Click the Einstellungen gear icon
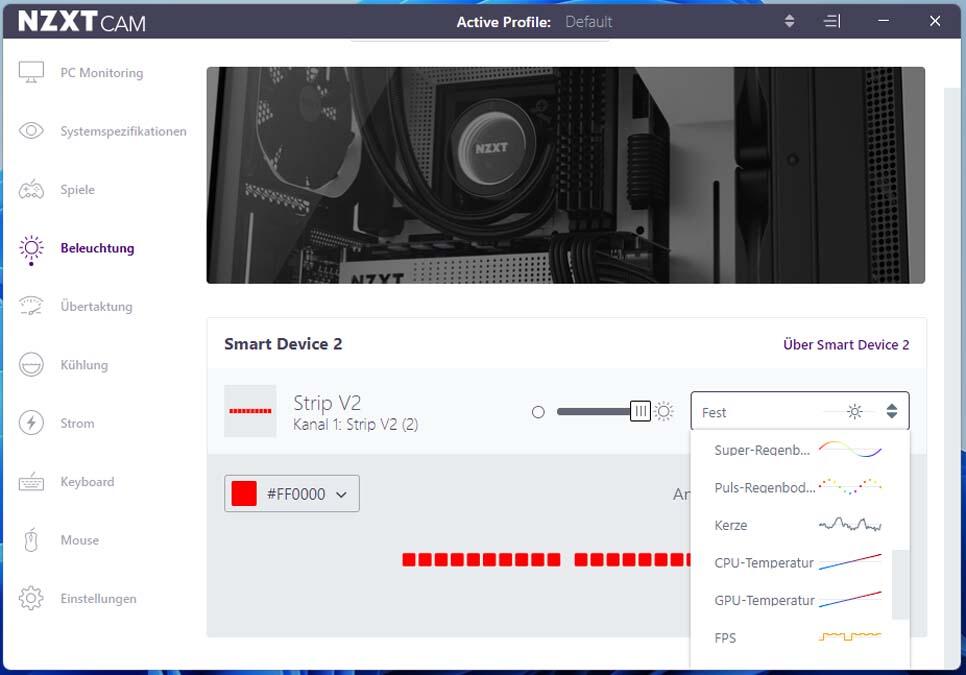The width and height of the screenshot is (966, 675). [31, 598]
